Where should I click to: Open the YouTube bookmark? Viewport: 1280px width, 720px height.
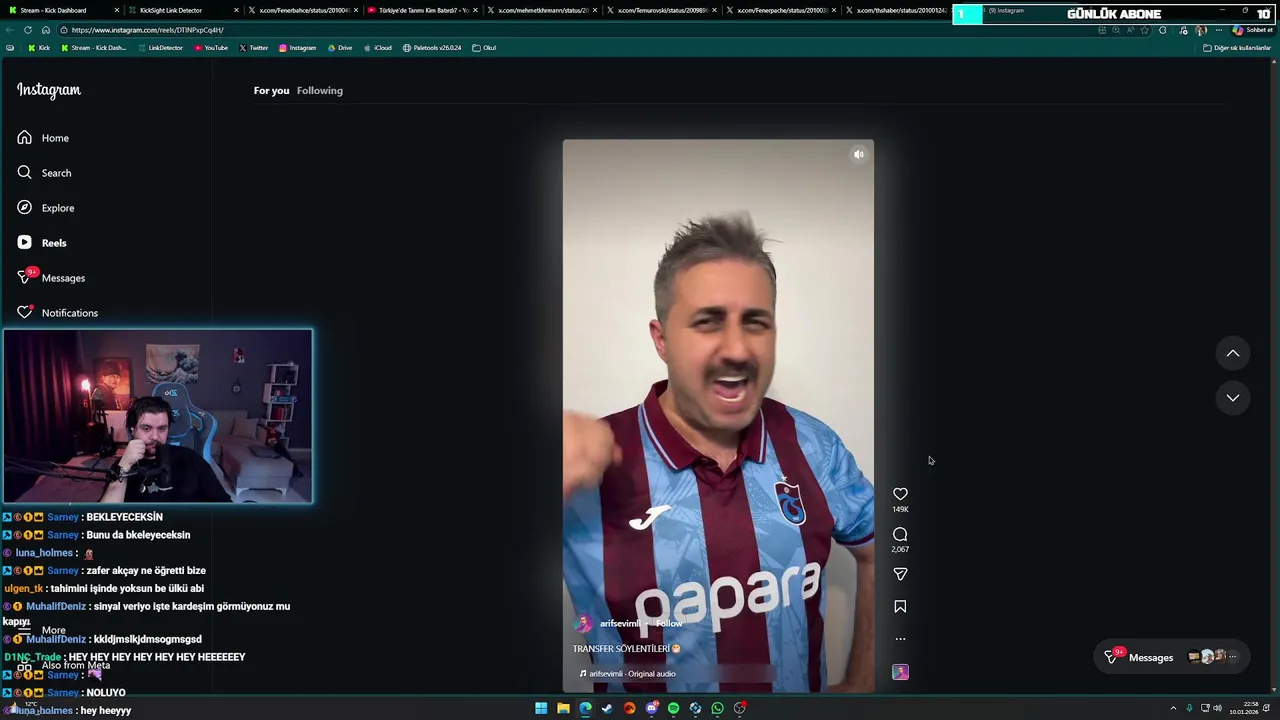(x=211, y=48)
